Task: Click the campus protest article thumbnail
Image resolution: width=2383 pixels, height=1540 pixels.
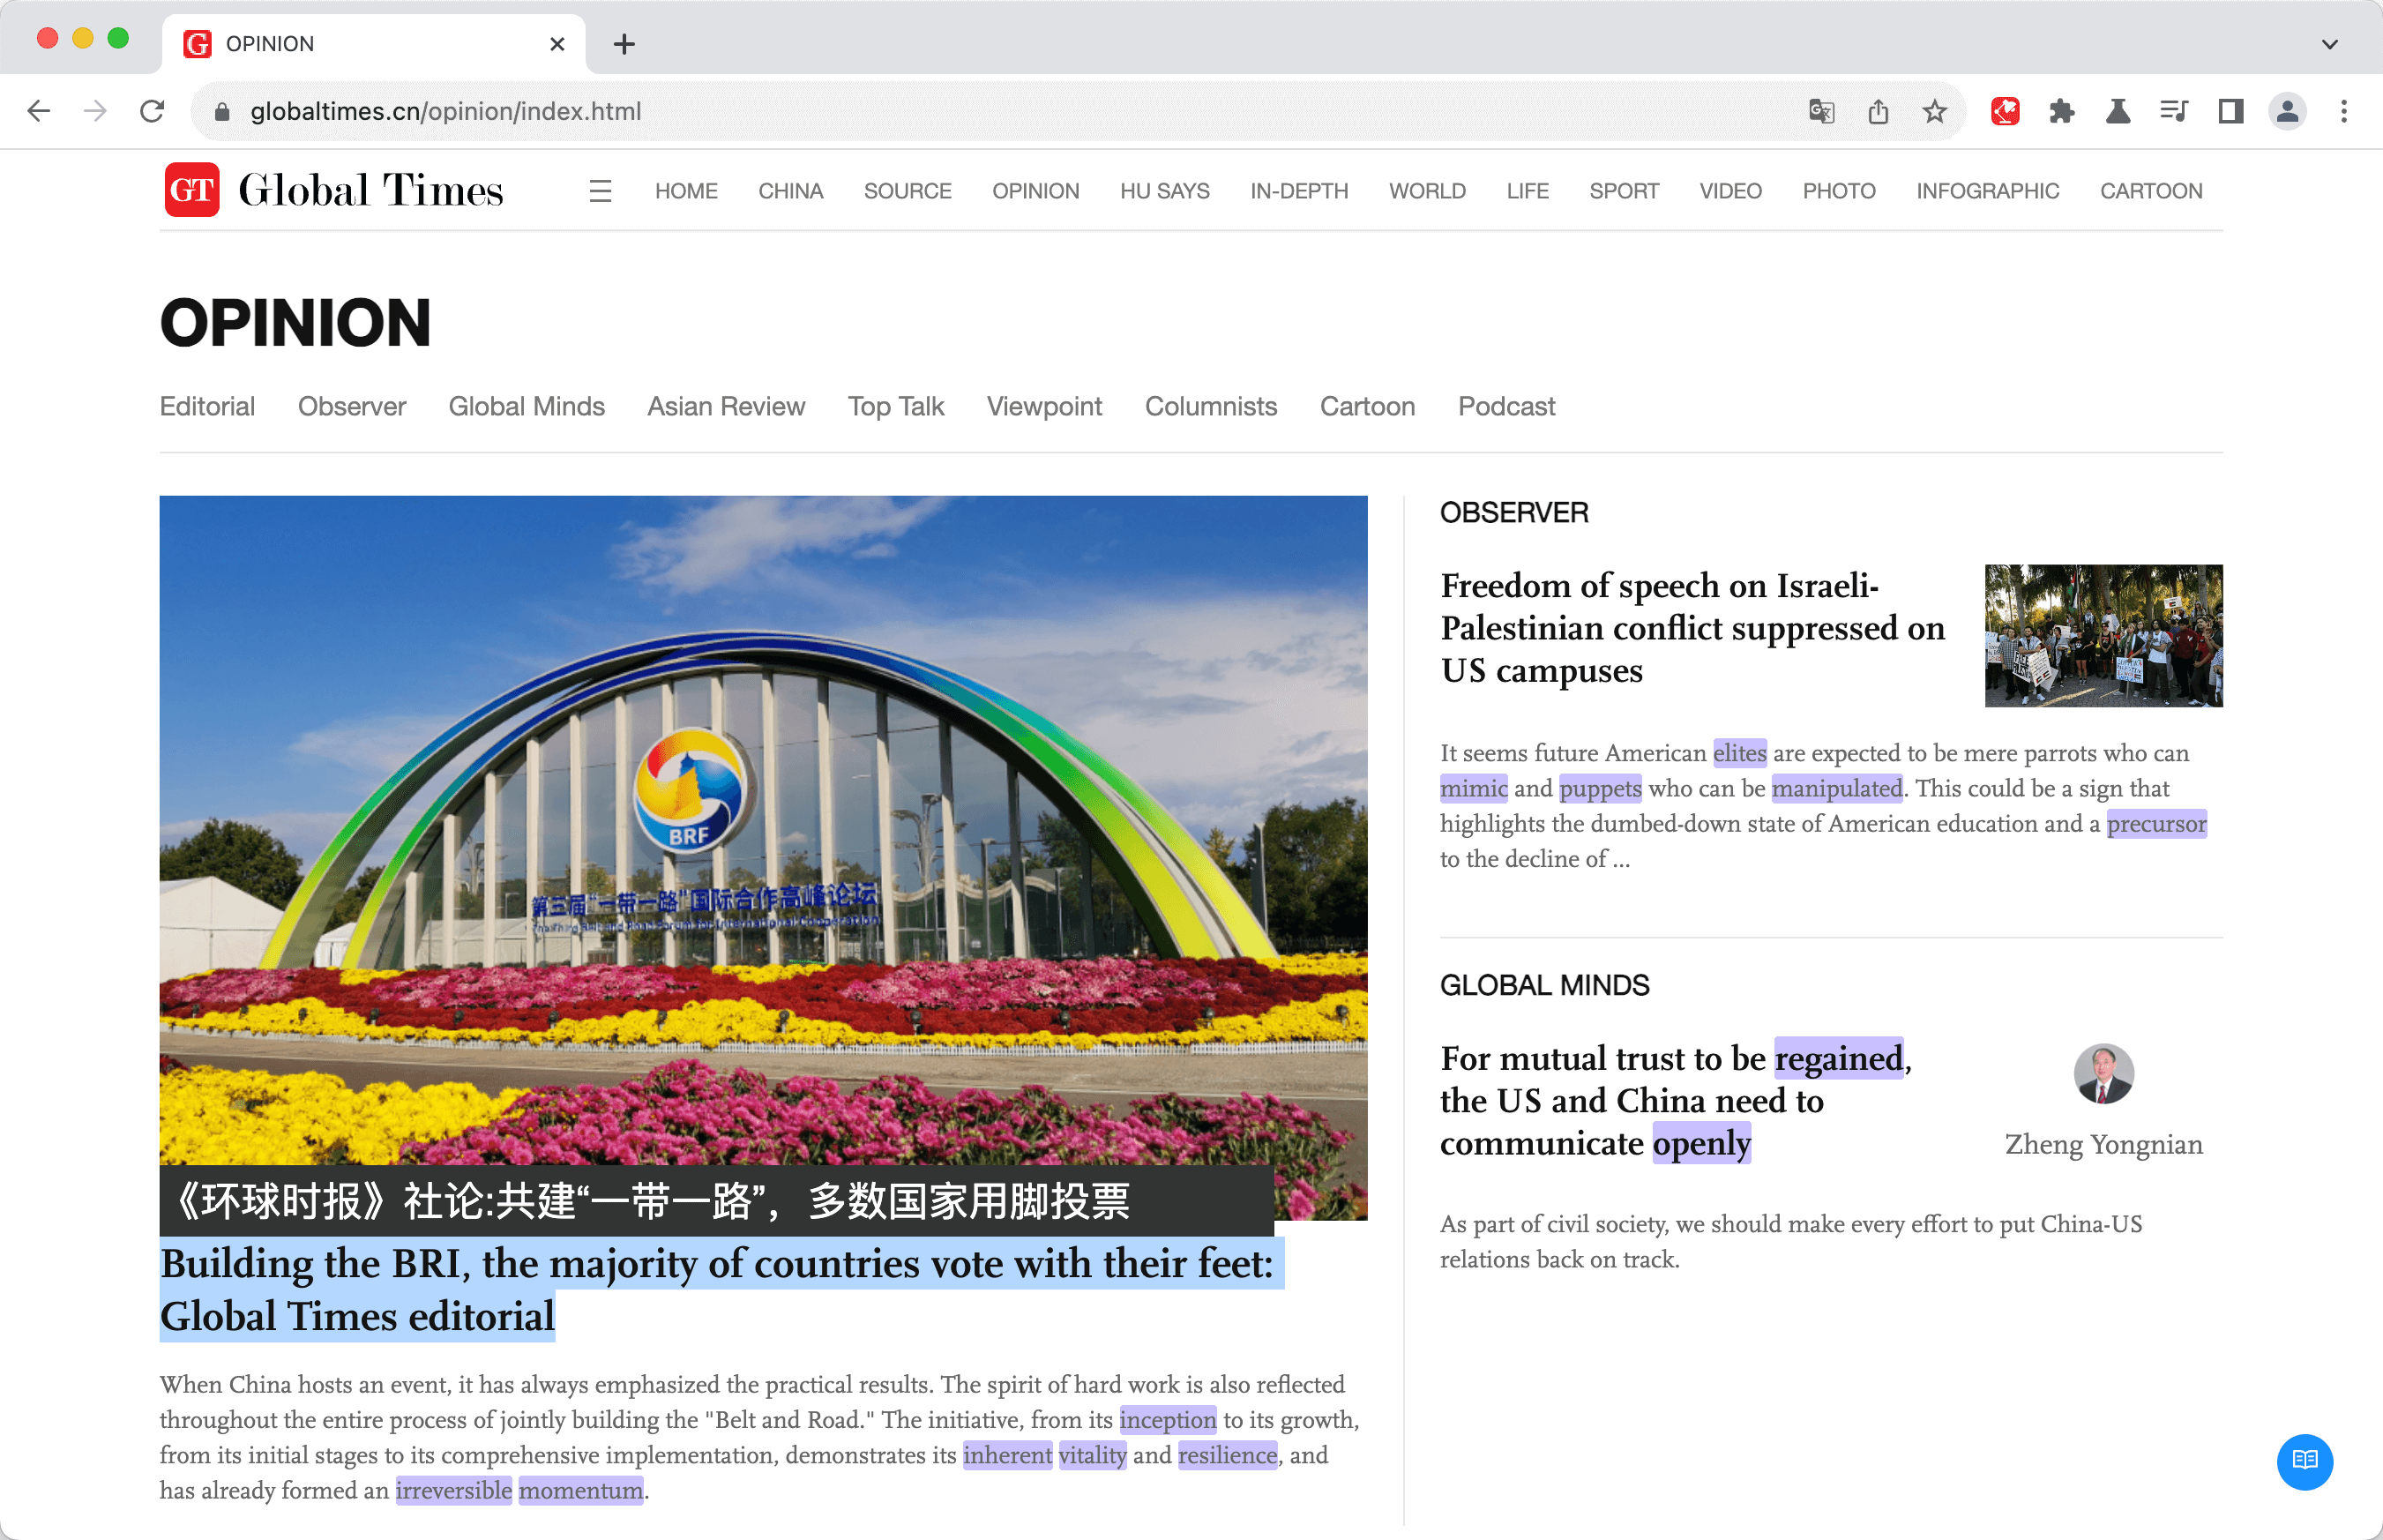Action: pos(2103,635)
